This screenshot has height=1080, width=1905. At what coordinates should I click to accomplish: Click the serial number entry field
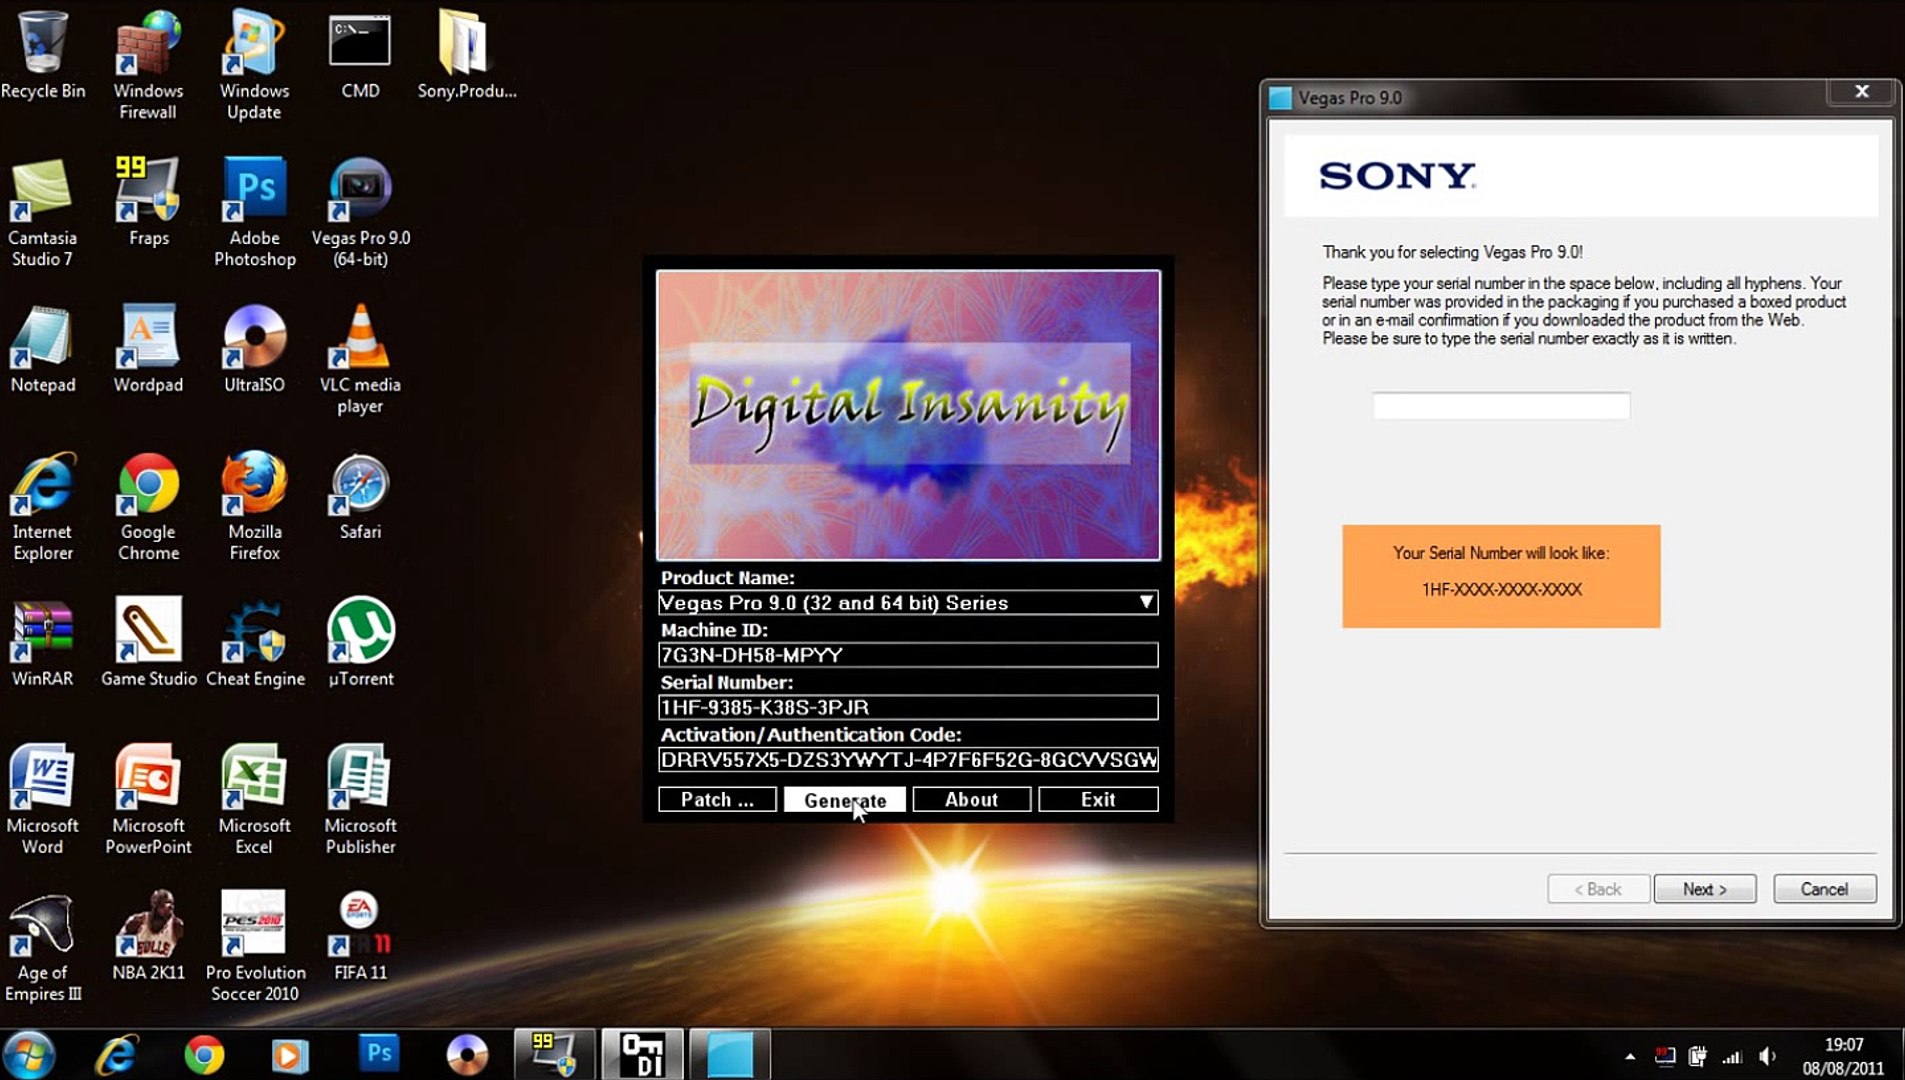click(1500, 406)
